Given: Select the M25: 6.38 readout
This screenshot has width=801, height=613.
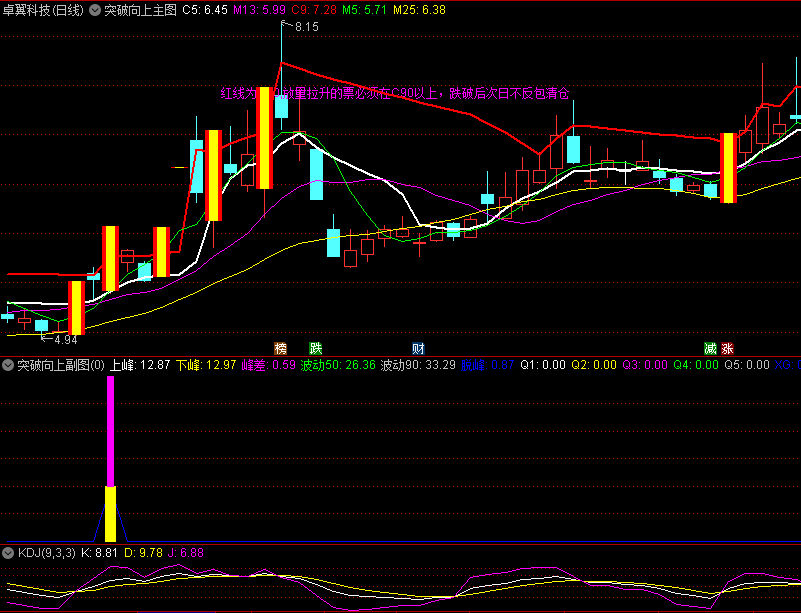Looking at the screenshot, I should click(418, 10).
